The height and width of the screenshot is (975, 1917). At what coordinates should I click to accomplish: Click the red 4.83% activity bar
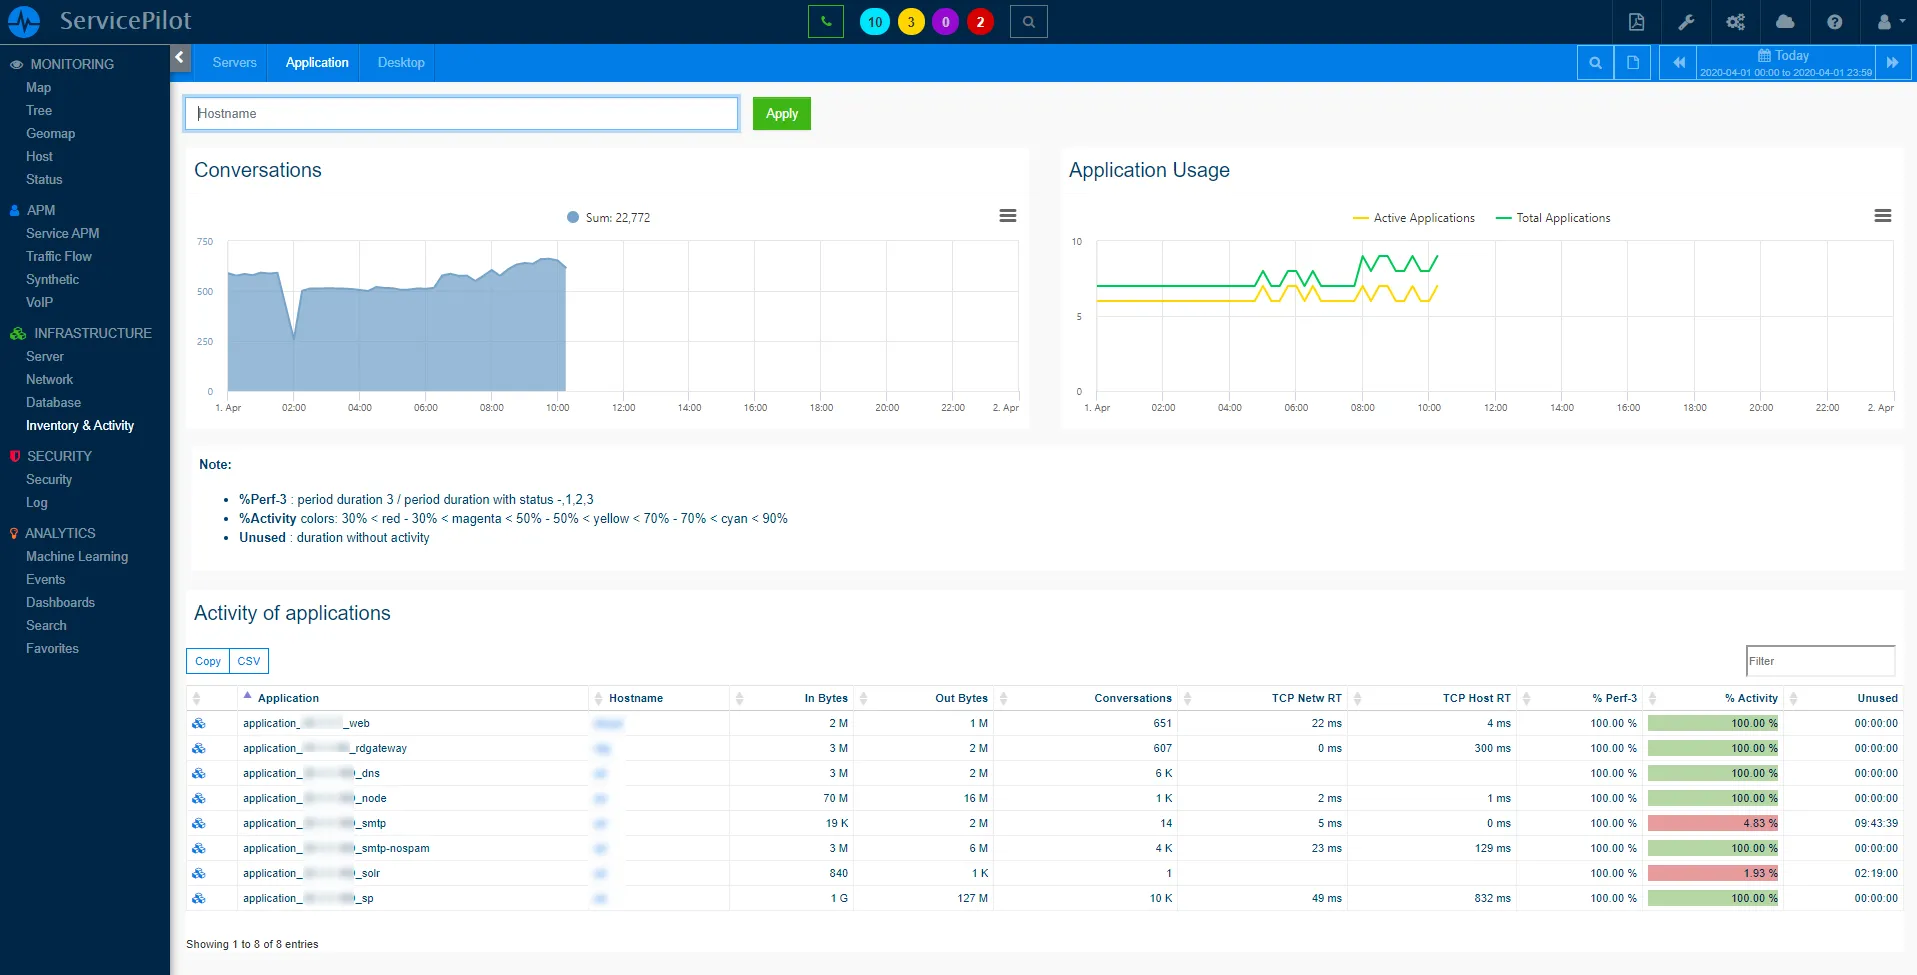pos(1712,823)
